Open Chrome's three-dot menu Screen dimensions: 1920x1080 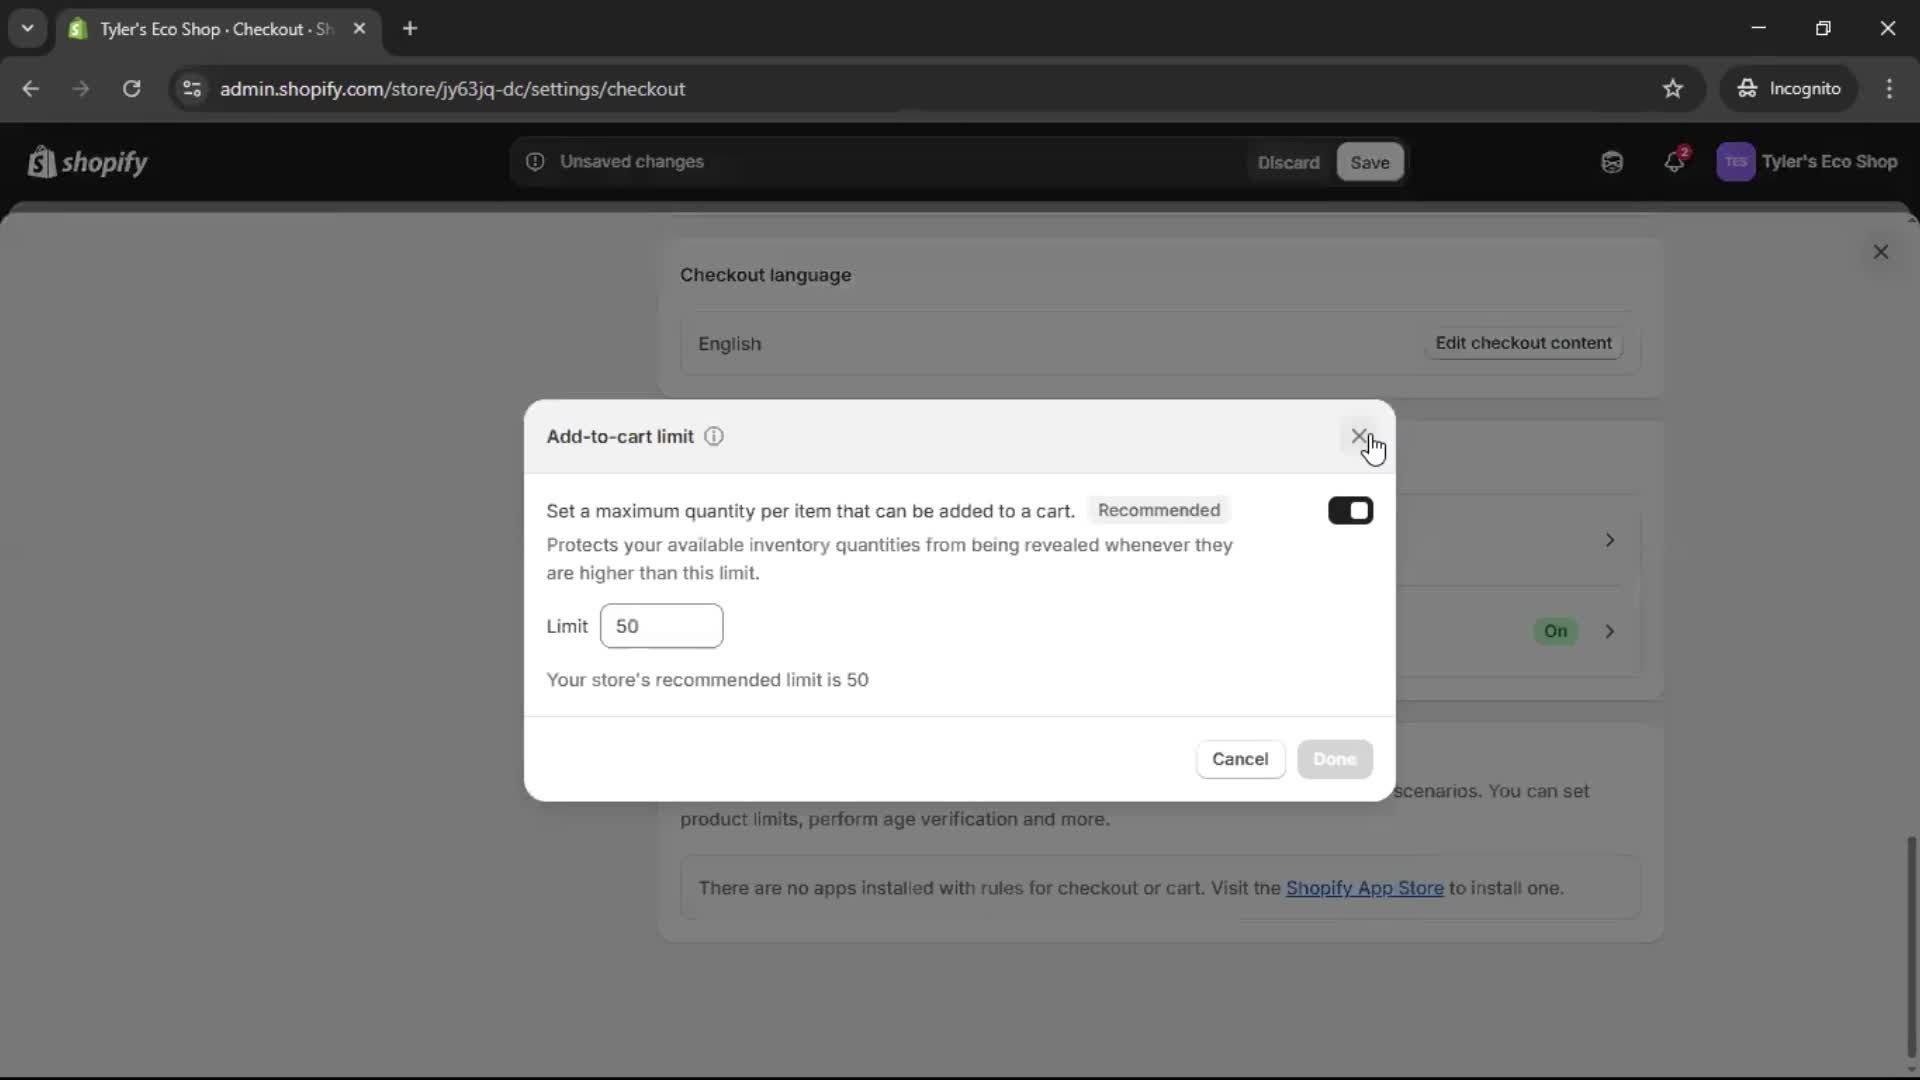(1891, 88)
